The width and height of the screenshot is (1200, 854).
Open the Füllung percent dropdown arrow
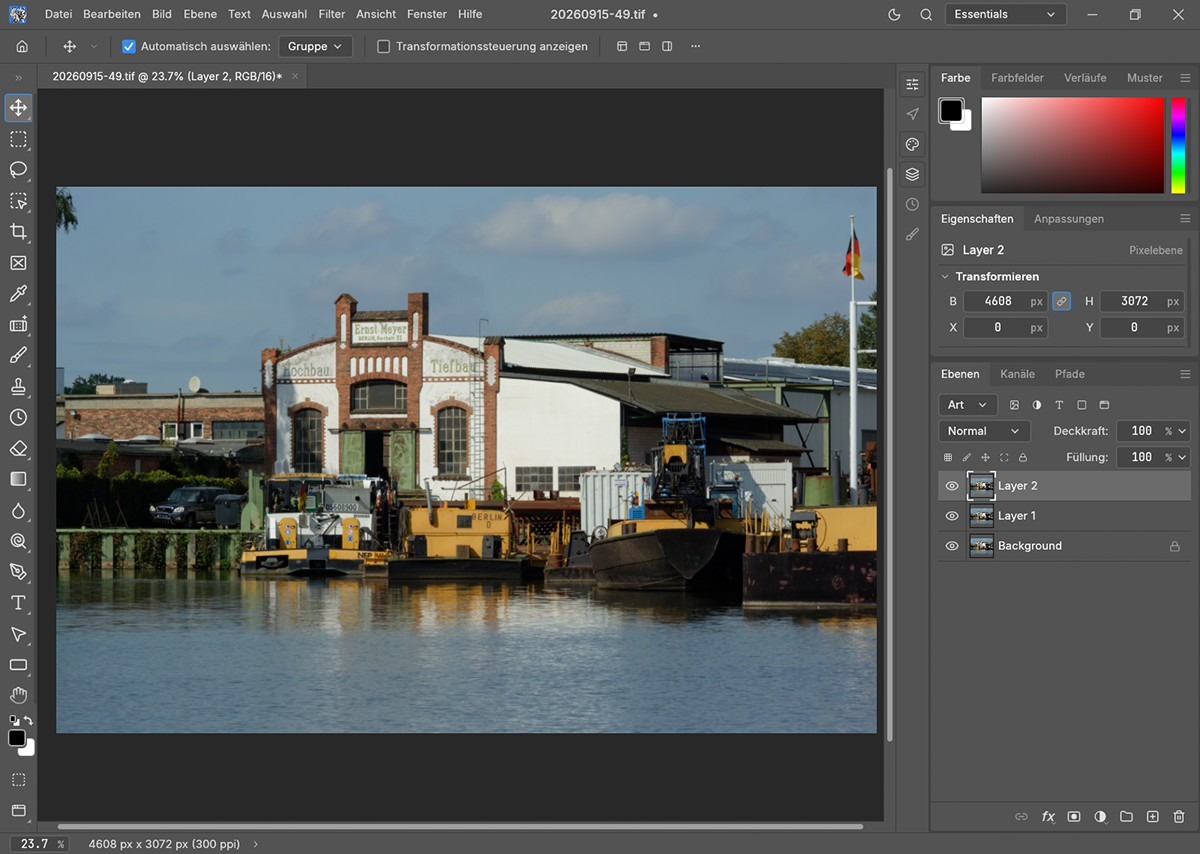(x=1183, y=457)
